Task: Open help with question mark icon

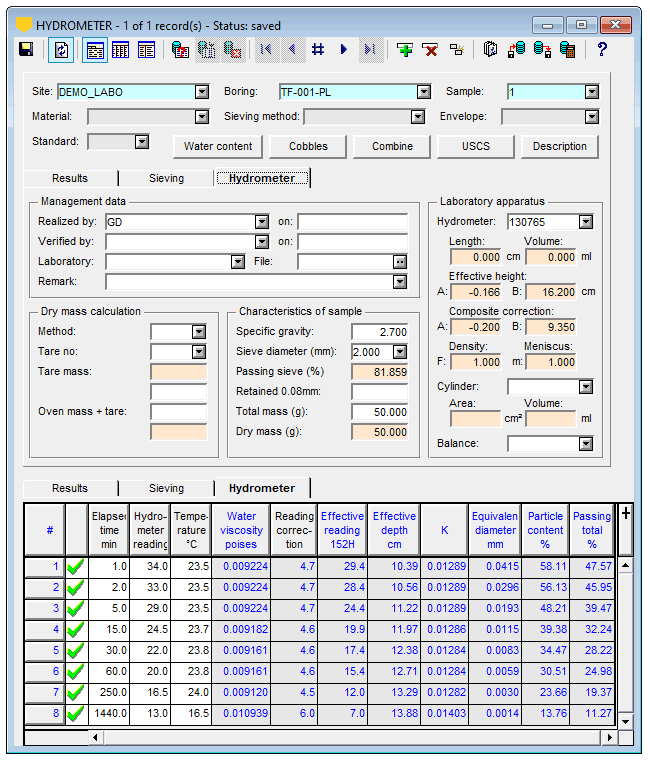Action: pyautogui.click(x=602, y=49)
